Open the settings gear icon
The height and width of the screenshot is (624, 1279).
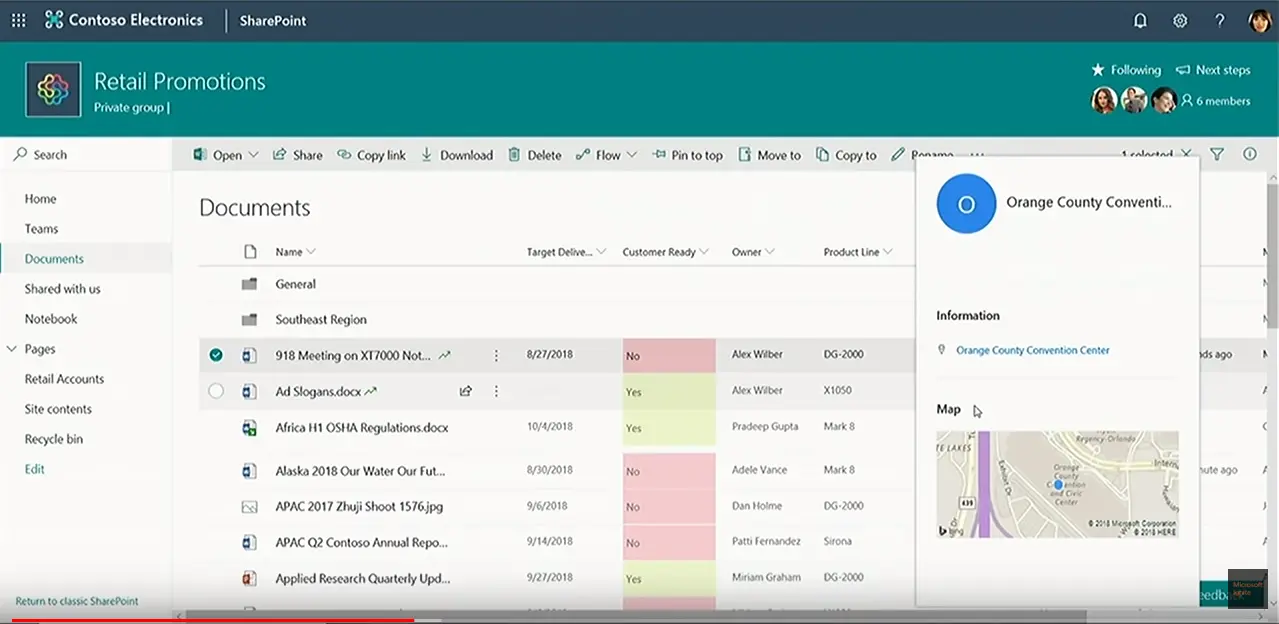(x=1180, y=20)
